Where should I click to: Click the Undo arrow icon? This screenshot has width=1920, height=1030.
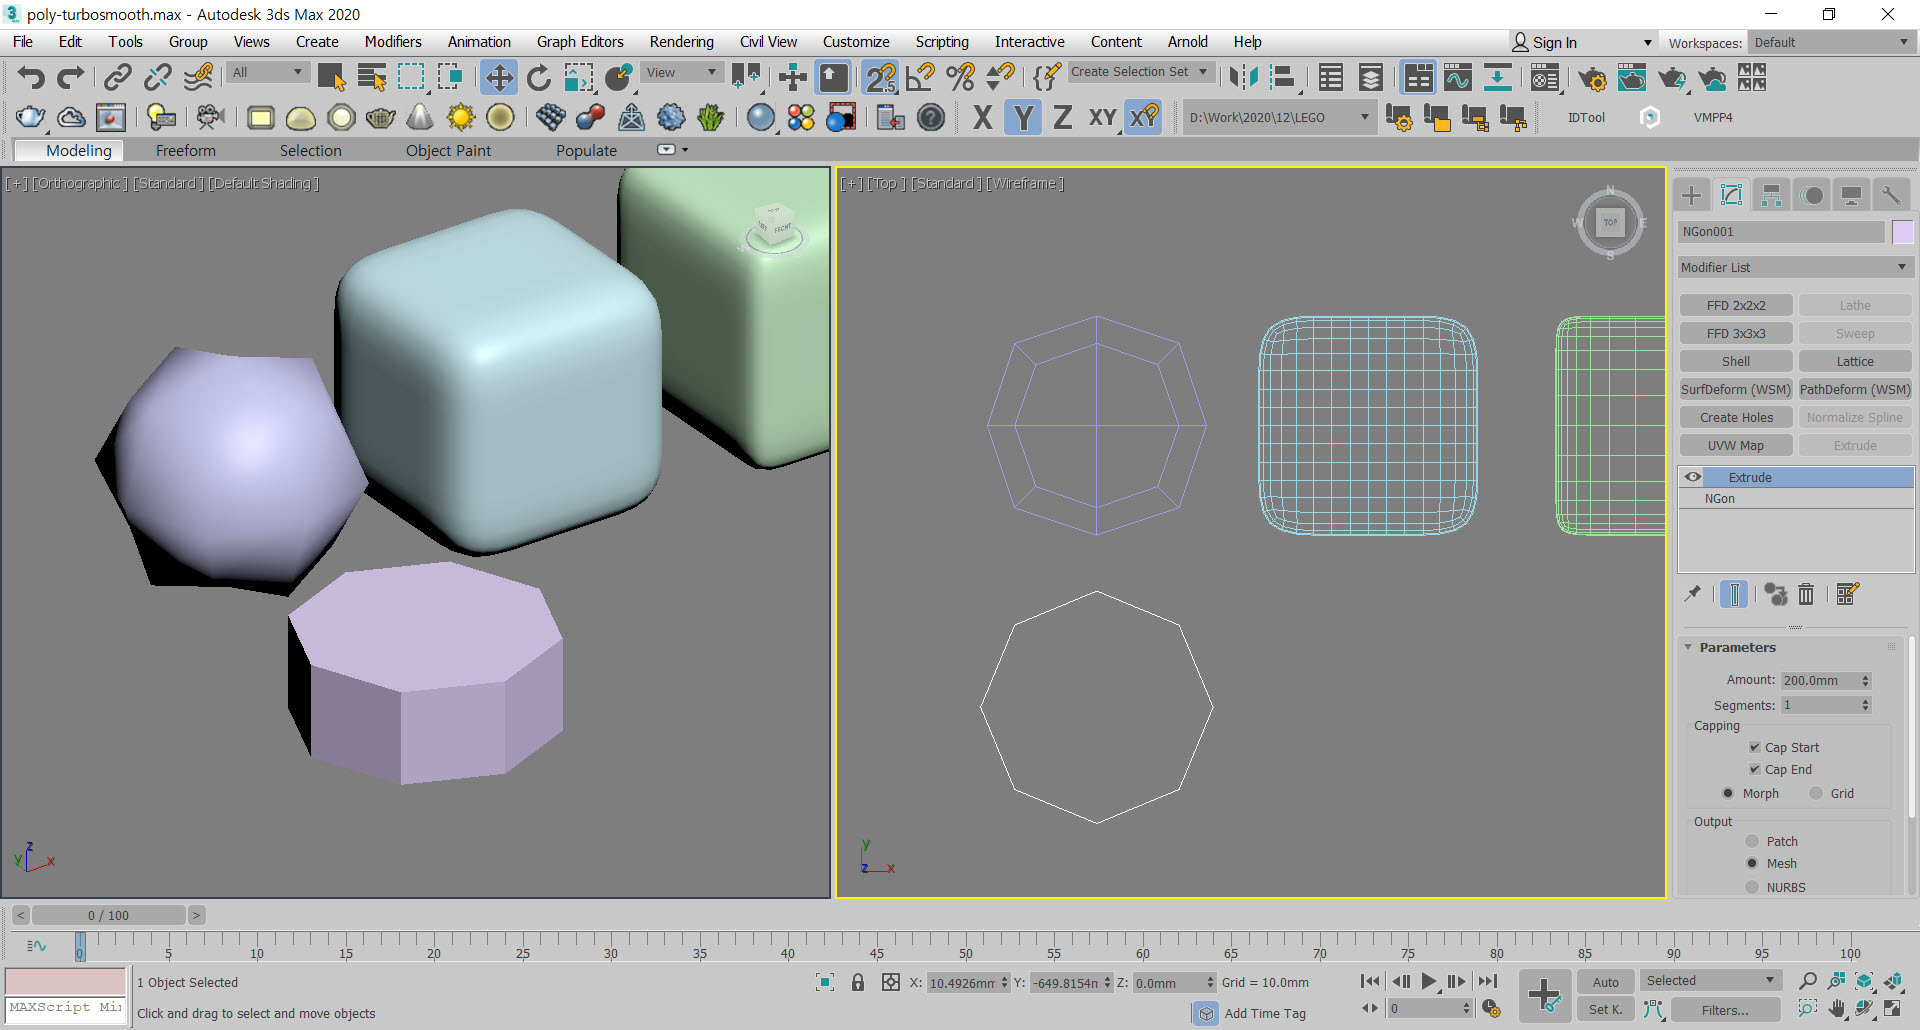[31, 77]
